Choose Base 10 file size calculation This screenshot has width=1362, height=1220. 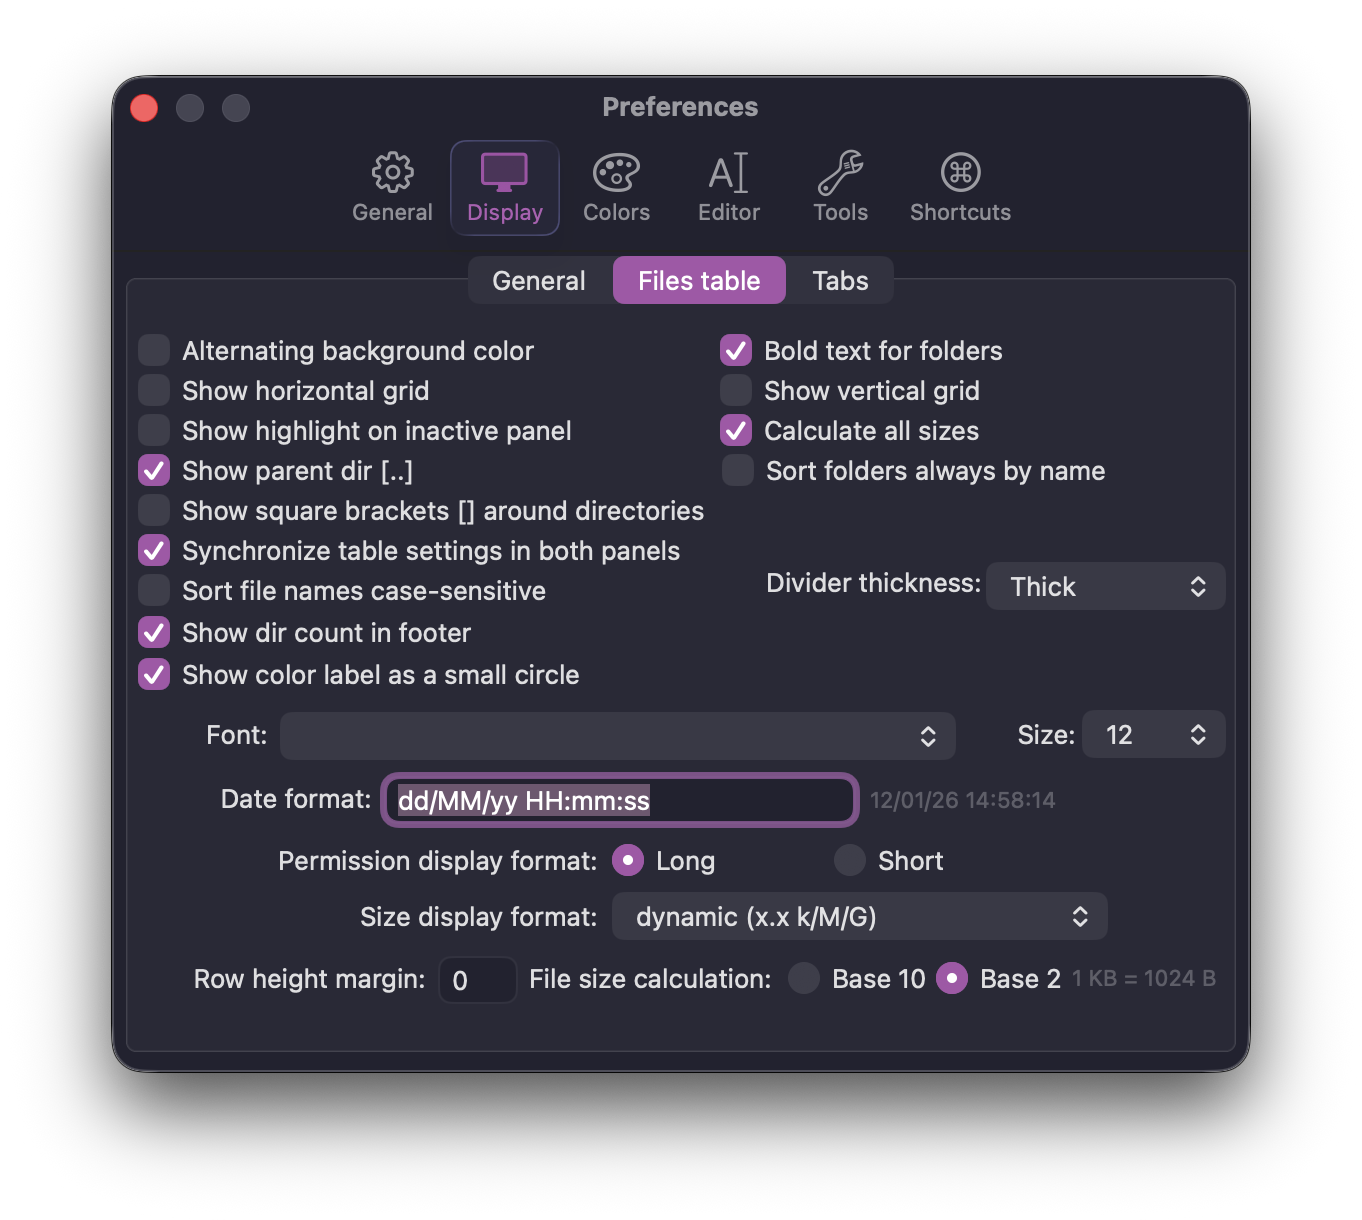[804, 979]
